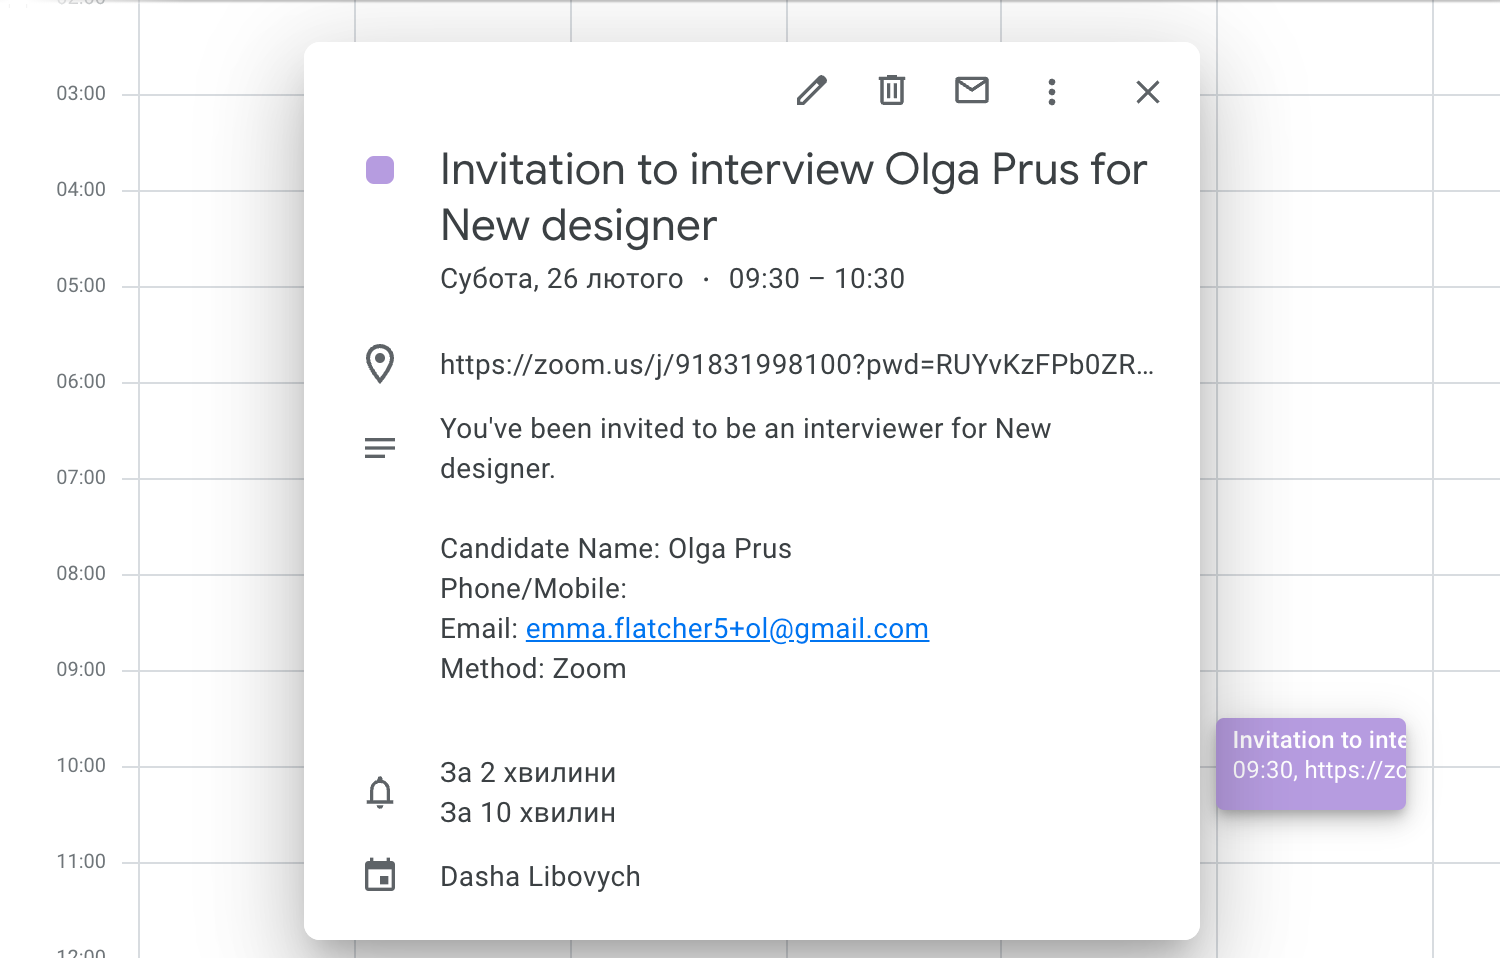This screenshot has height=958, width=1500.
Task: Click the calendar owner icon
Action: (x=380, y=875)
